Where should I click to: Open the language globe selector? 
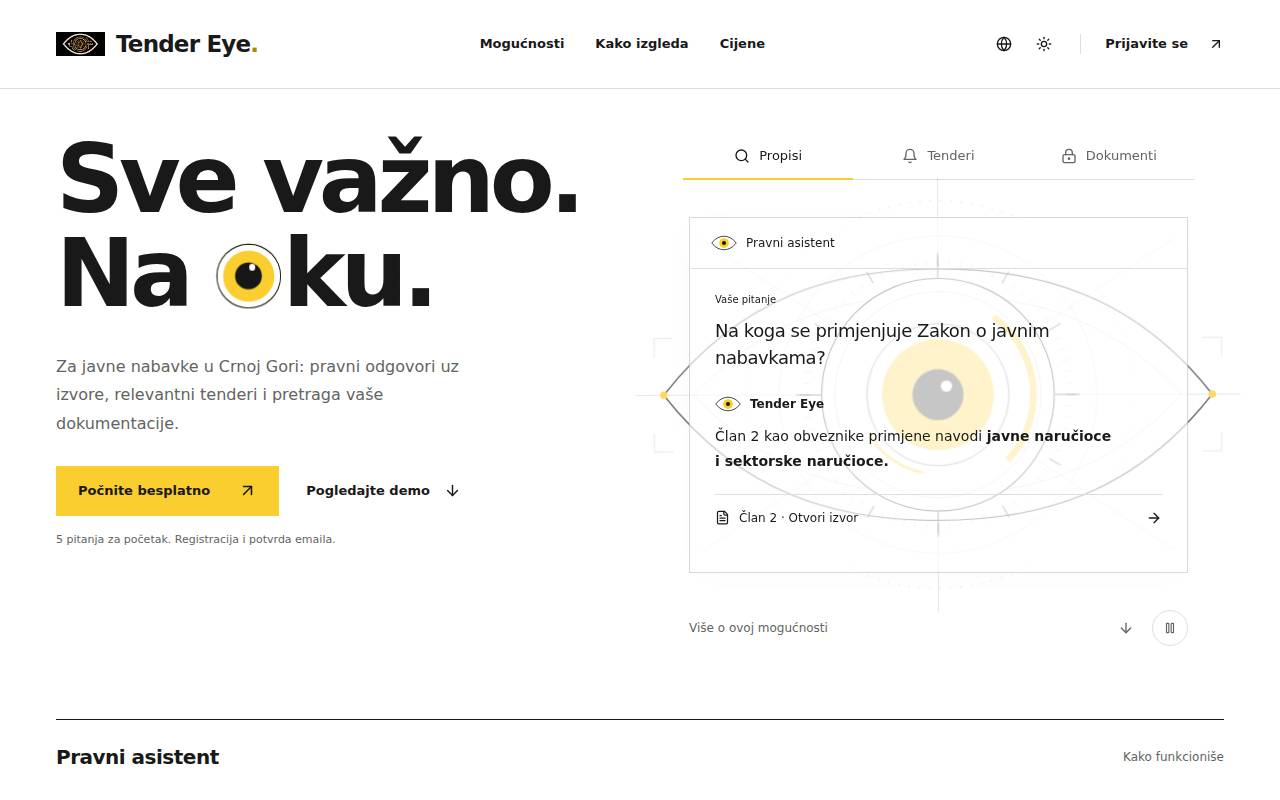point(1004,44)
